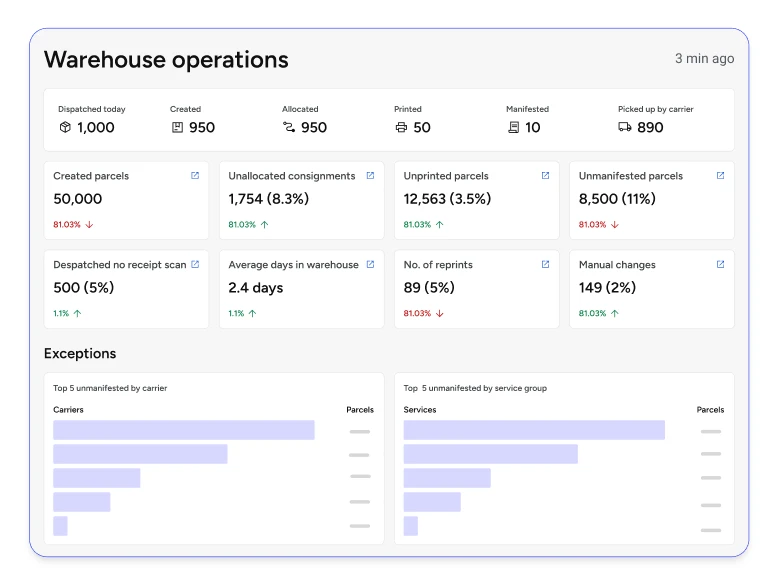This screenshot has height=585, width=779.
Task: Click the Created parcels value 50,000
Action: [78, 199]
